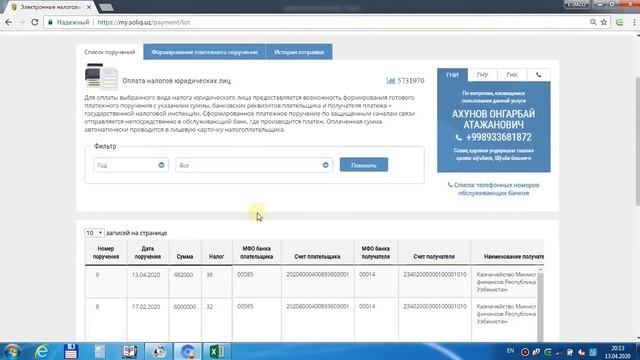This screenshot has height=360, width=640.
Task: Sort by Номер поручения column header
Action: pyautogui.click(x=106, y=253)
